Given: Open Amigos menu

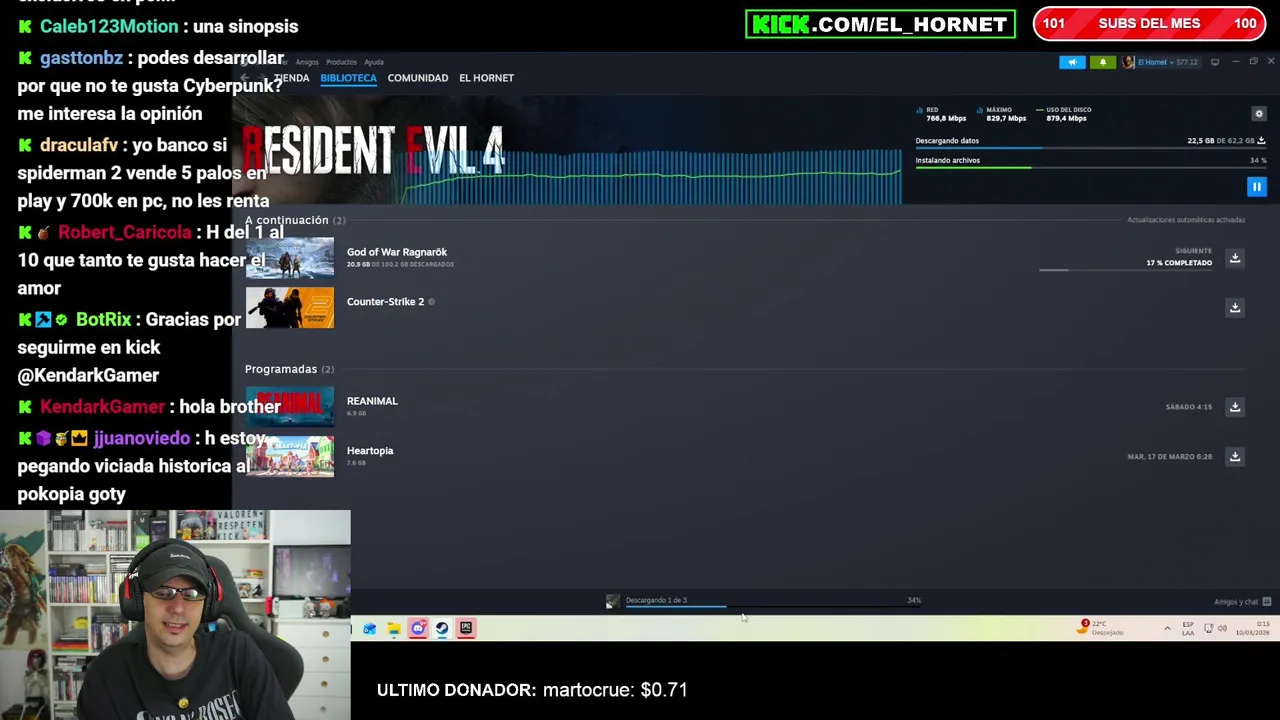Looking at the screenshot, I should (x=307, y=62).
